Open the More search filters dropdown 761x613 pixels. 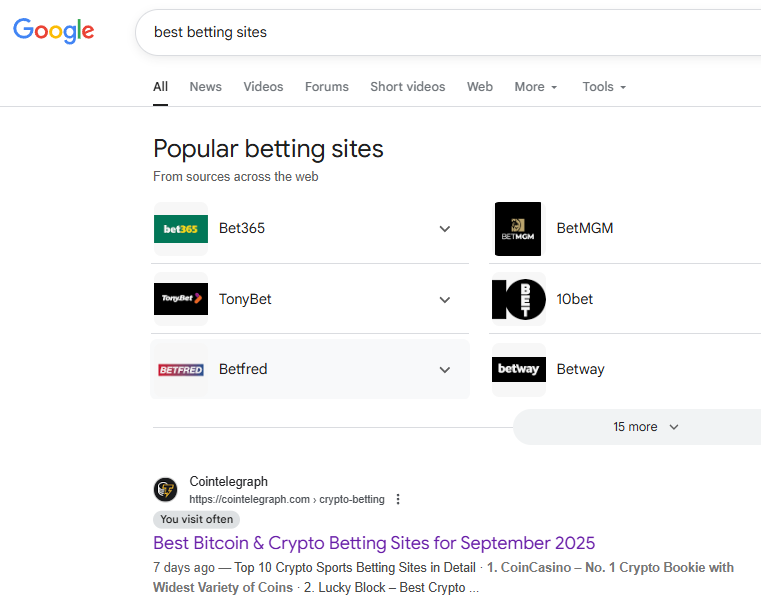(536, 87)
